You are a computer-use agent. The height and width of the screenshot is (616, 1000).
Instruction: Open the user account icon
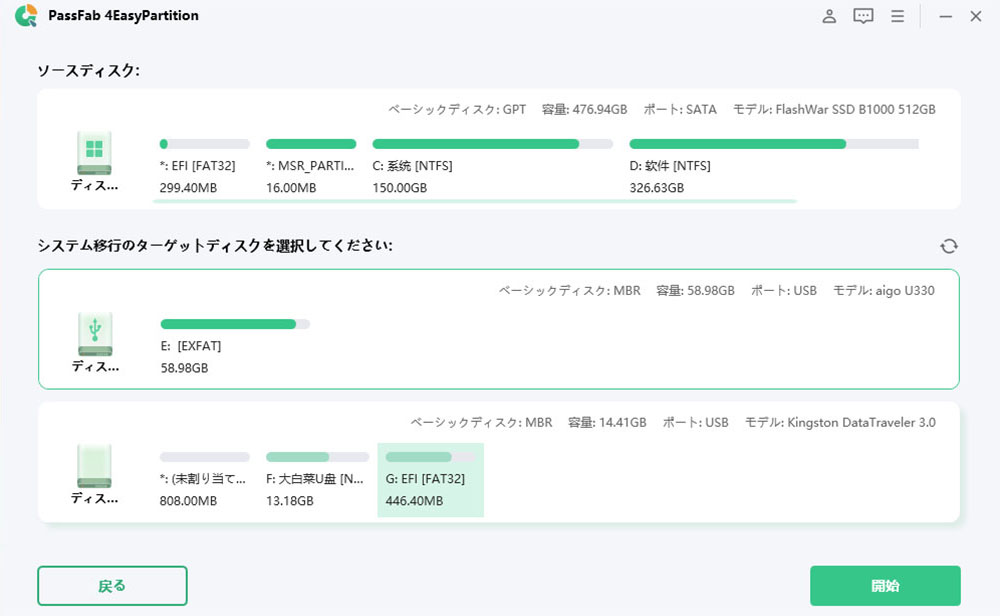[x=829, y=16]
